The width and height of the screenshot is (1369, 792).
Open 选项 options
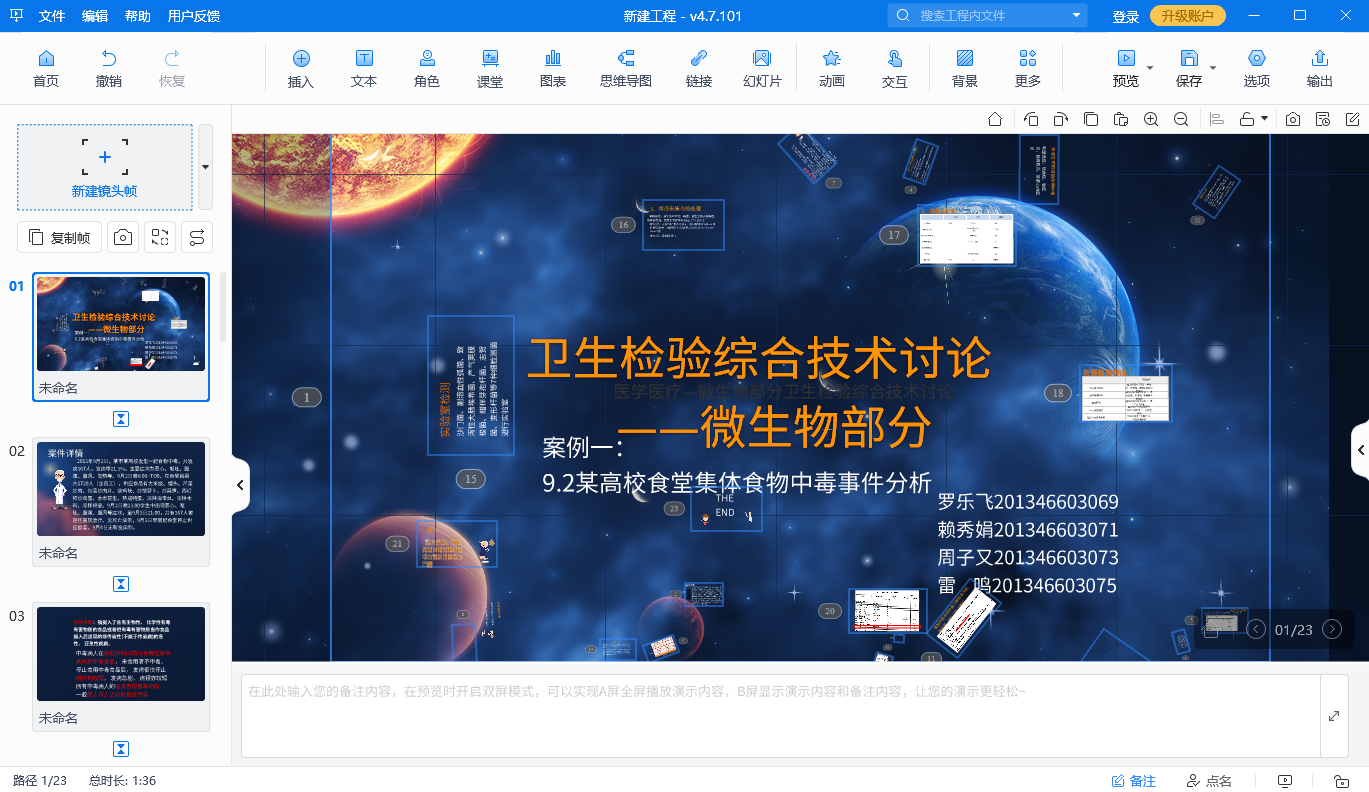point(1257,69)
